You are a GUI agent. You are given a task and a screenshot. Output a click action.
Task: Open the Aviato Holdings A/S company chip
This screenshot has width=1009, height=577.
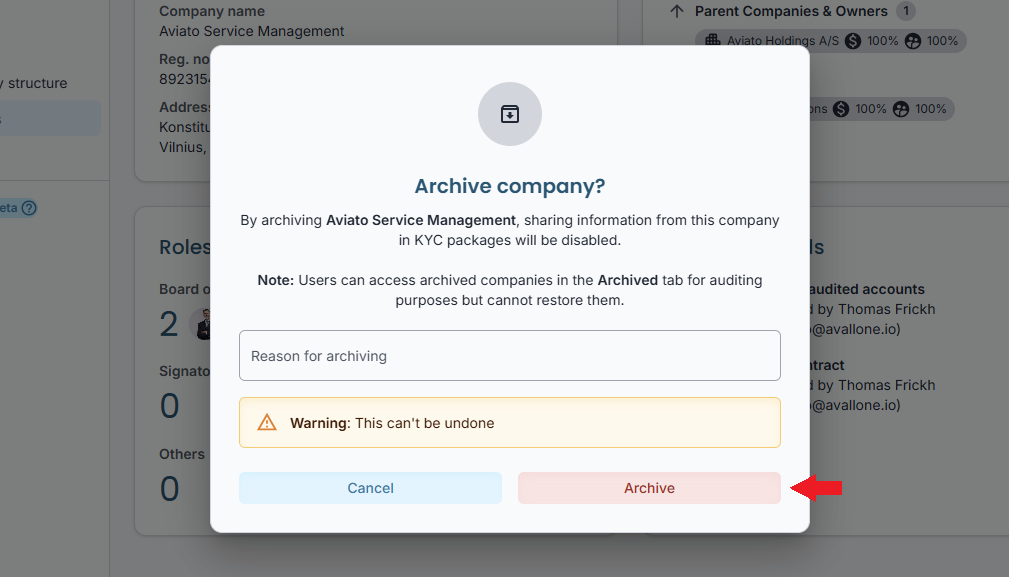click(830, 41)
